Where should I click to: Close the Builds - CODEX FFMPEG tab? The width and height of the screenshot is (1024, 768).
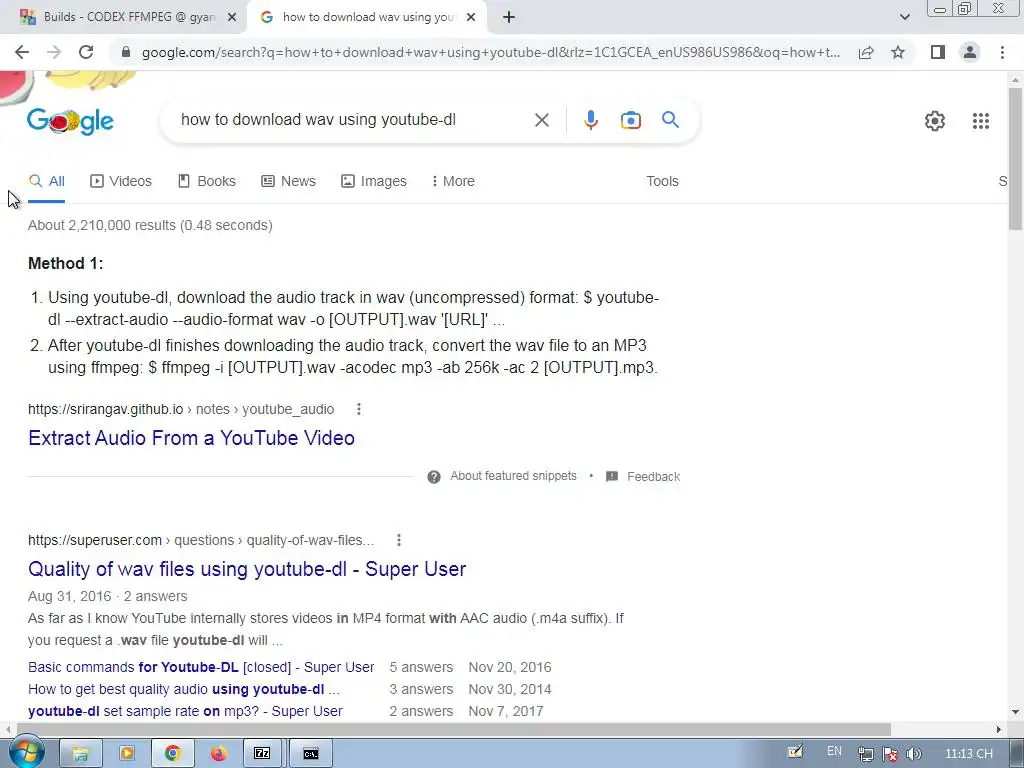(x=232, y=18)
